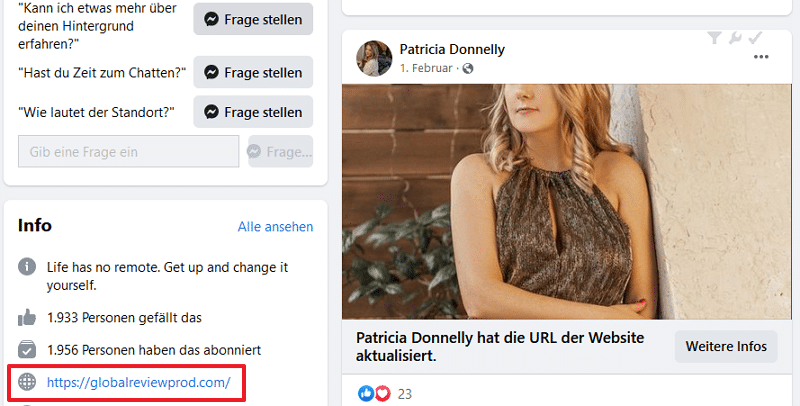
Task: Open the post options three-dots menu
Action: pos(761,57)
